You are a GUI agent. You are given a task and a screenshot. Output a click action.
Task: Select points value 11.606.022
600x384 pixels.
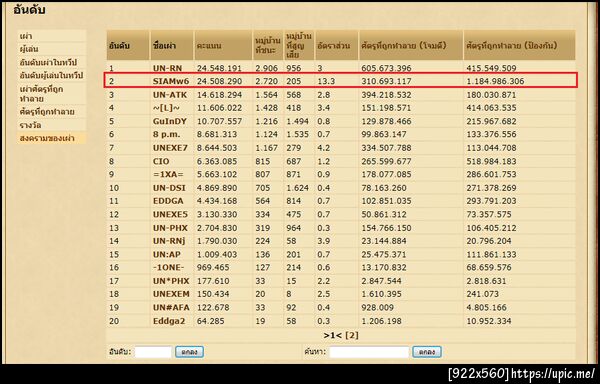(x=219, y=108)
